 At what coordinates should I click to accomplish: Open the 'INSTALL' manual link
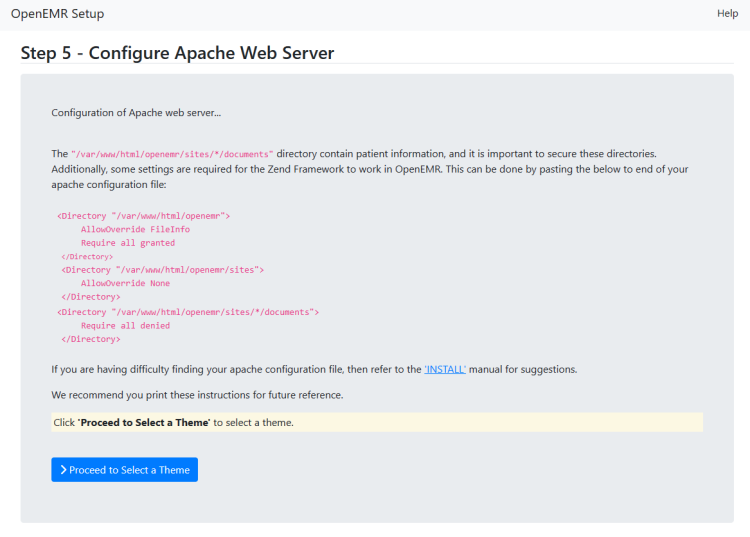[445, 369]
